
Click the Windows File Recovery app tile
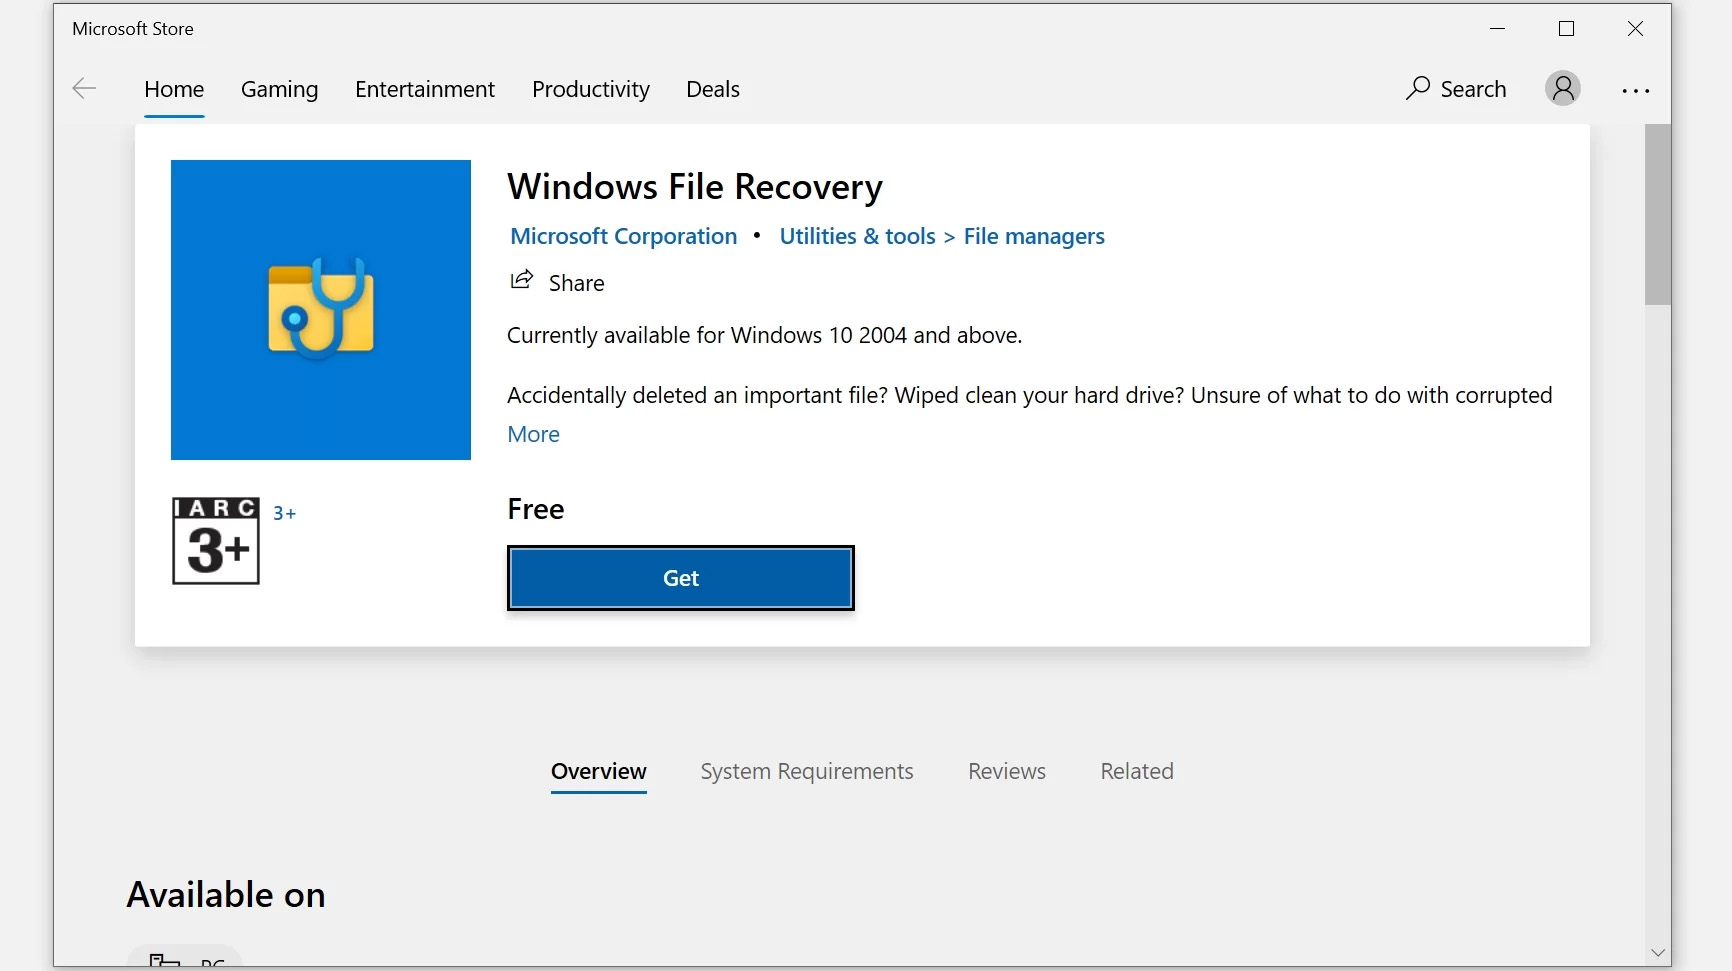[321, 310]
